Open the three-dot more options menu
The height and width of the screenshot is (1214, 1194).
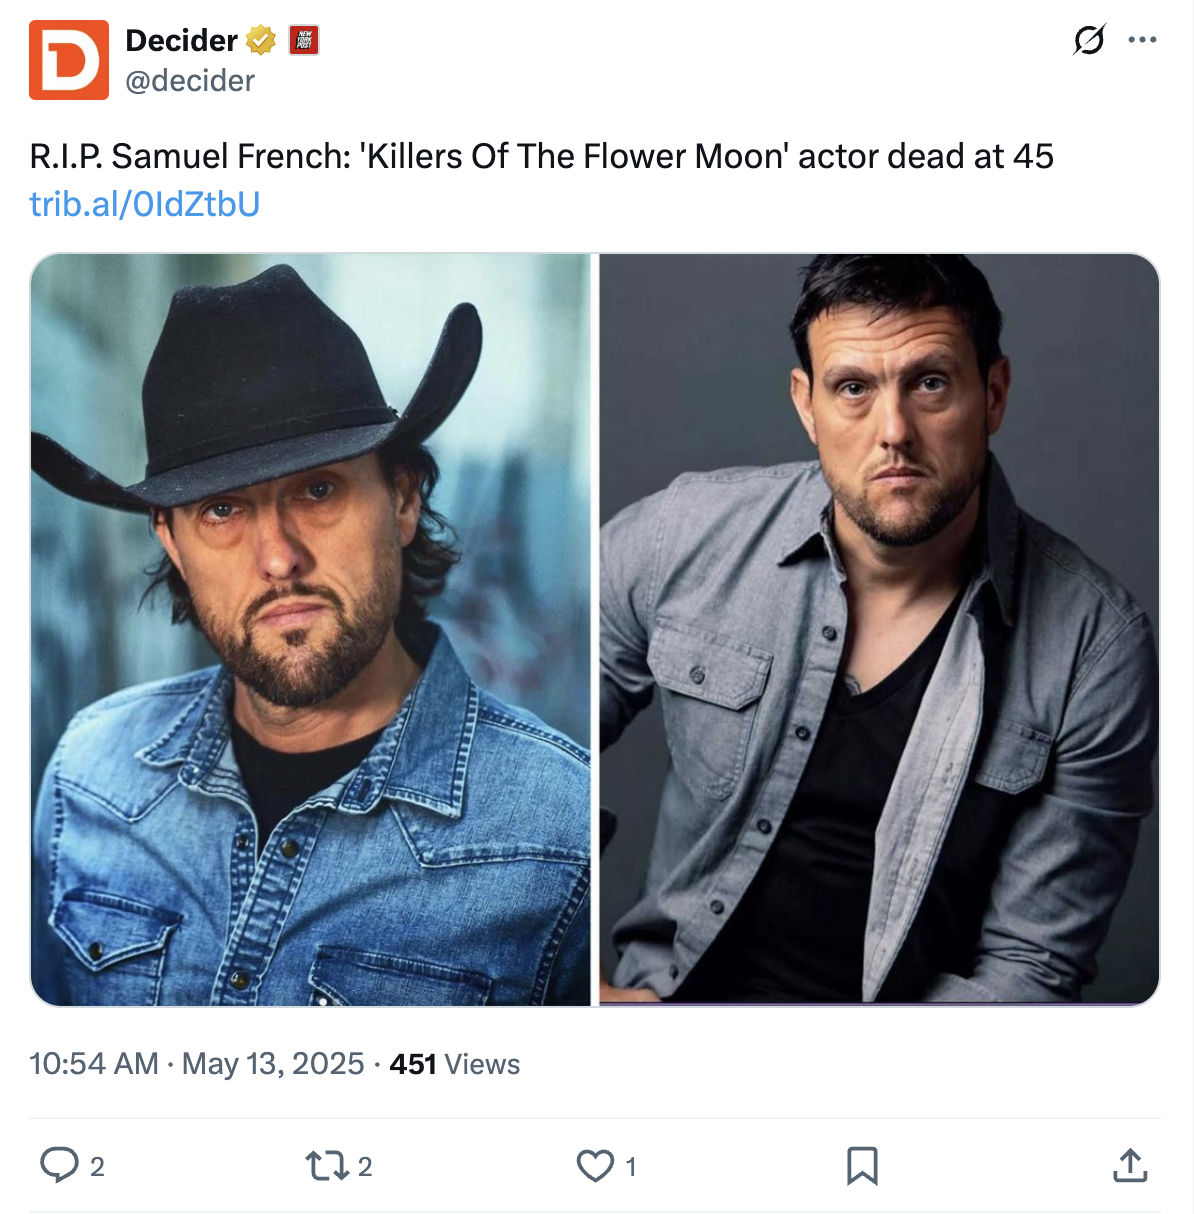(1142, 40)
